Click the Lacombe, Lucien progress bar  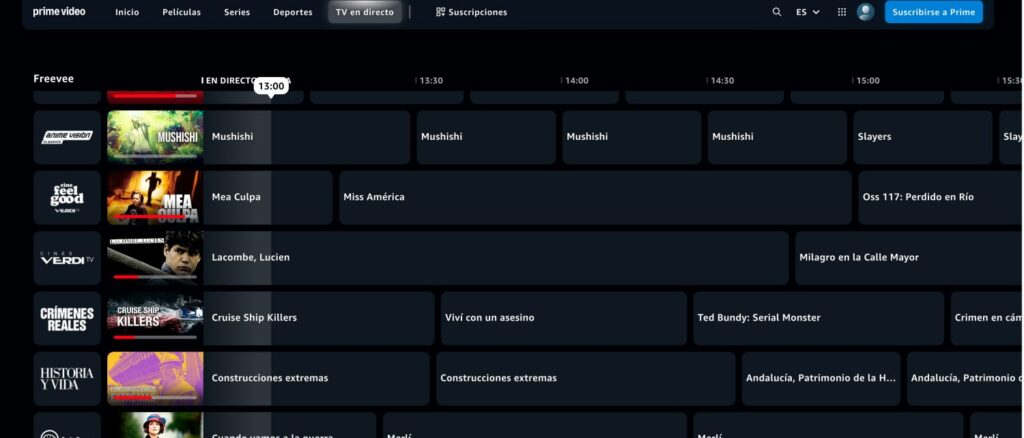point(155,277)
